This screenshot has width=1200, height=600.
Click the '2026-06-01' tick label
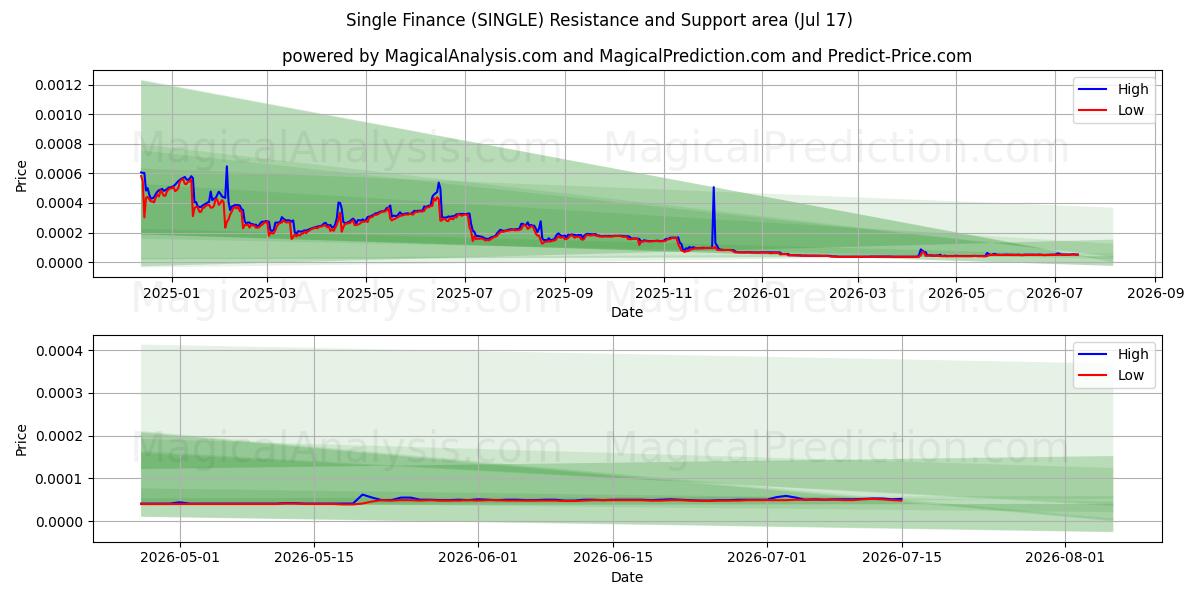pyautogui.click(x=478, y=559)
